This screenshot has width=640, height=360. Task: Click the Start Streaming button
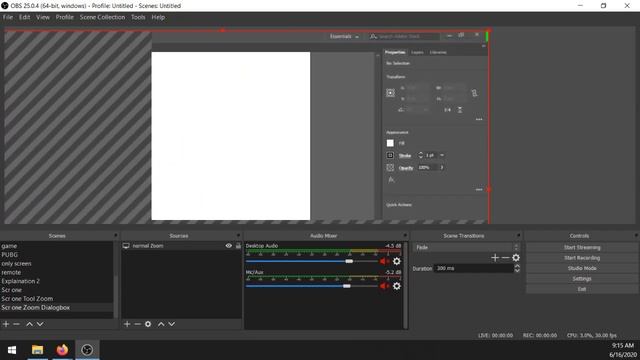(x=582, y=247)
